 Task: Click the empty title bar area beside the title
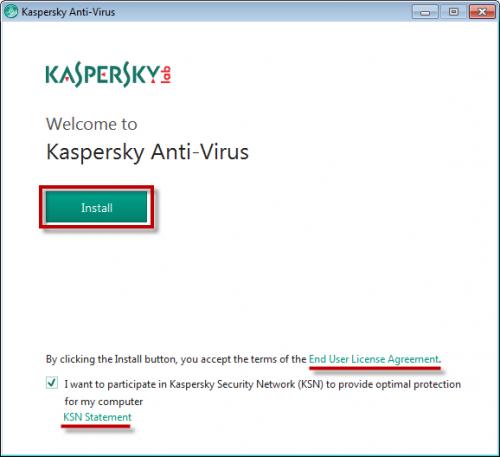coord(263,12)
